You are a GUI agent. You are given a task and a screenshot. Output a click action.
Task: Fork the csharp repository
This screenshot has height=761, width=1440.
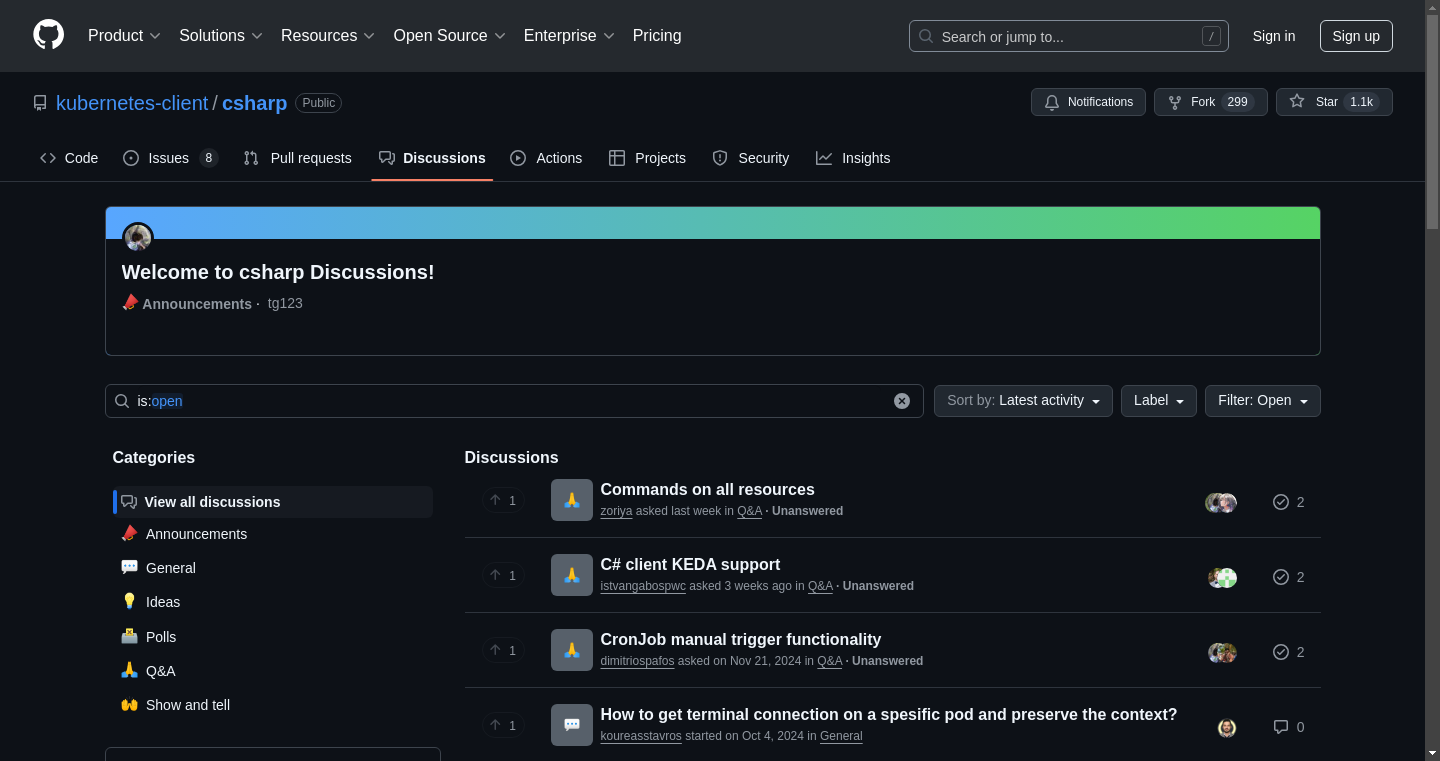[x=1210, y=102]
